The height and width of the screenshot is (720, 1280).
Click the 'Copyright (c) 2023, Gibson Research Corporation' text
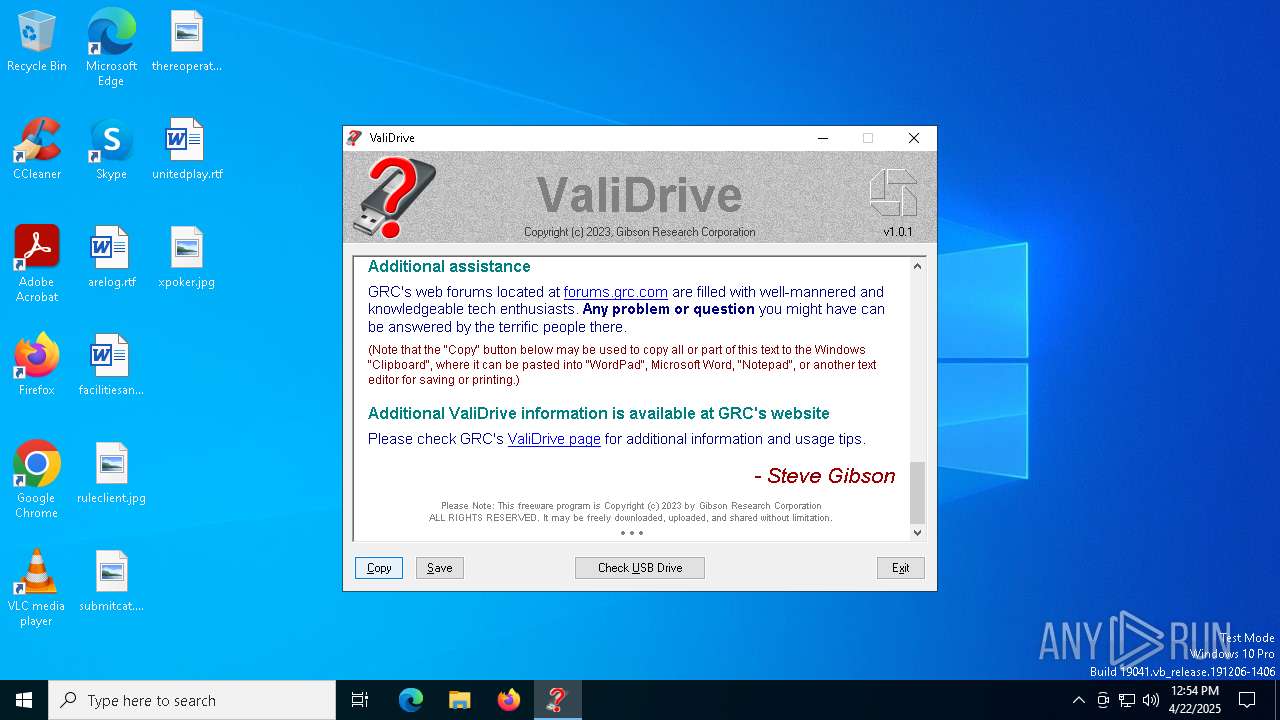pyautogui.click(x=640, y=232)
